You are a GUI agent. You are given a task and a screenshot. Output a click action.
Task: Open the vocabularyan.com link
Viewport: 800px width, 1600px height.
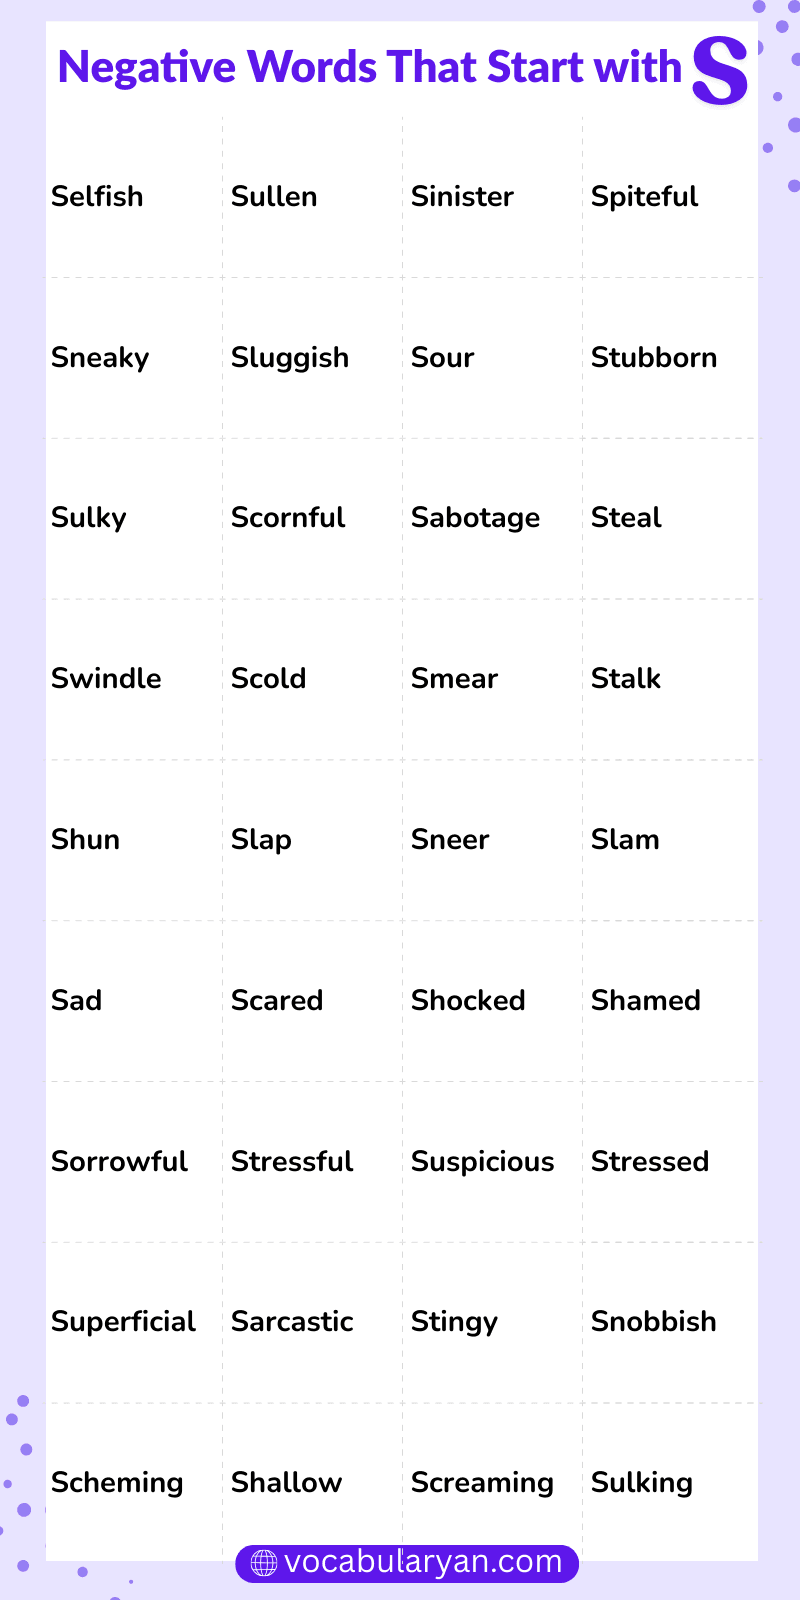(423, 1562)
